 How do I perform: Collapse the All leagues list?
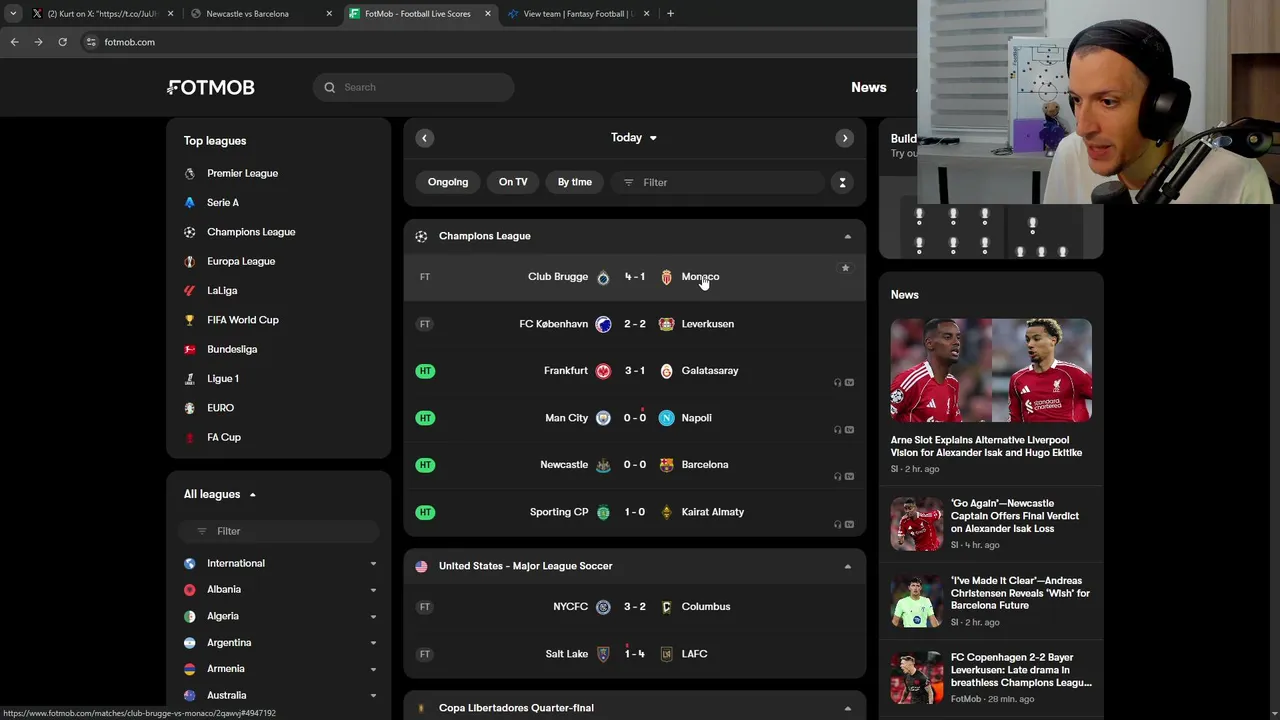253,495
